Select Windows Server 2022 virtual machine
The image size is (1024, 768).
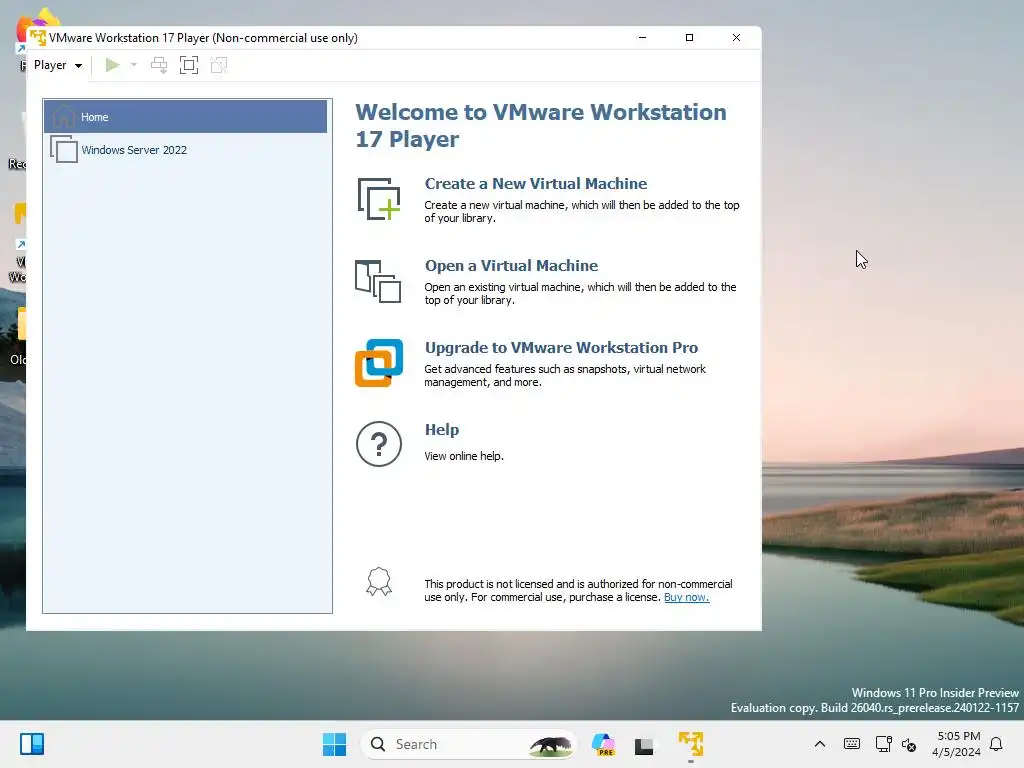coord(185,150)
